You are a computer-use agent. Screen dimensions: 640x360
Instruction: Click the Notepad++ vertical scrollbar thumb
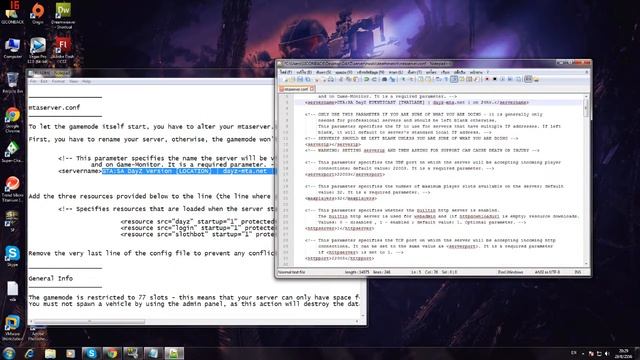(x=586, y=108)
